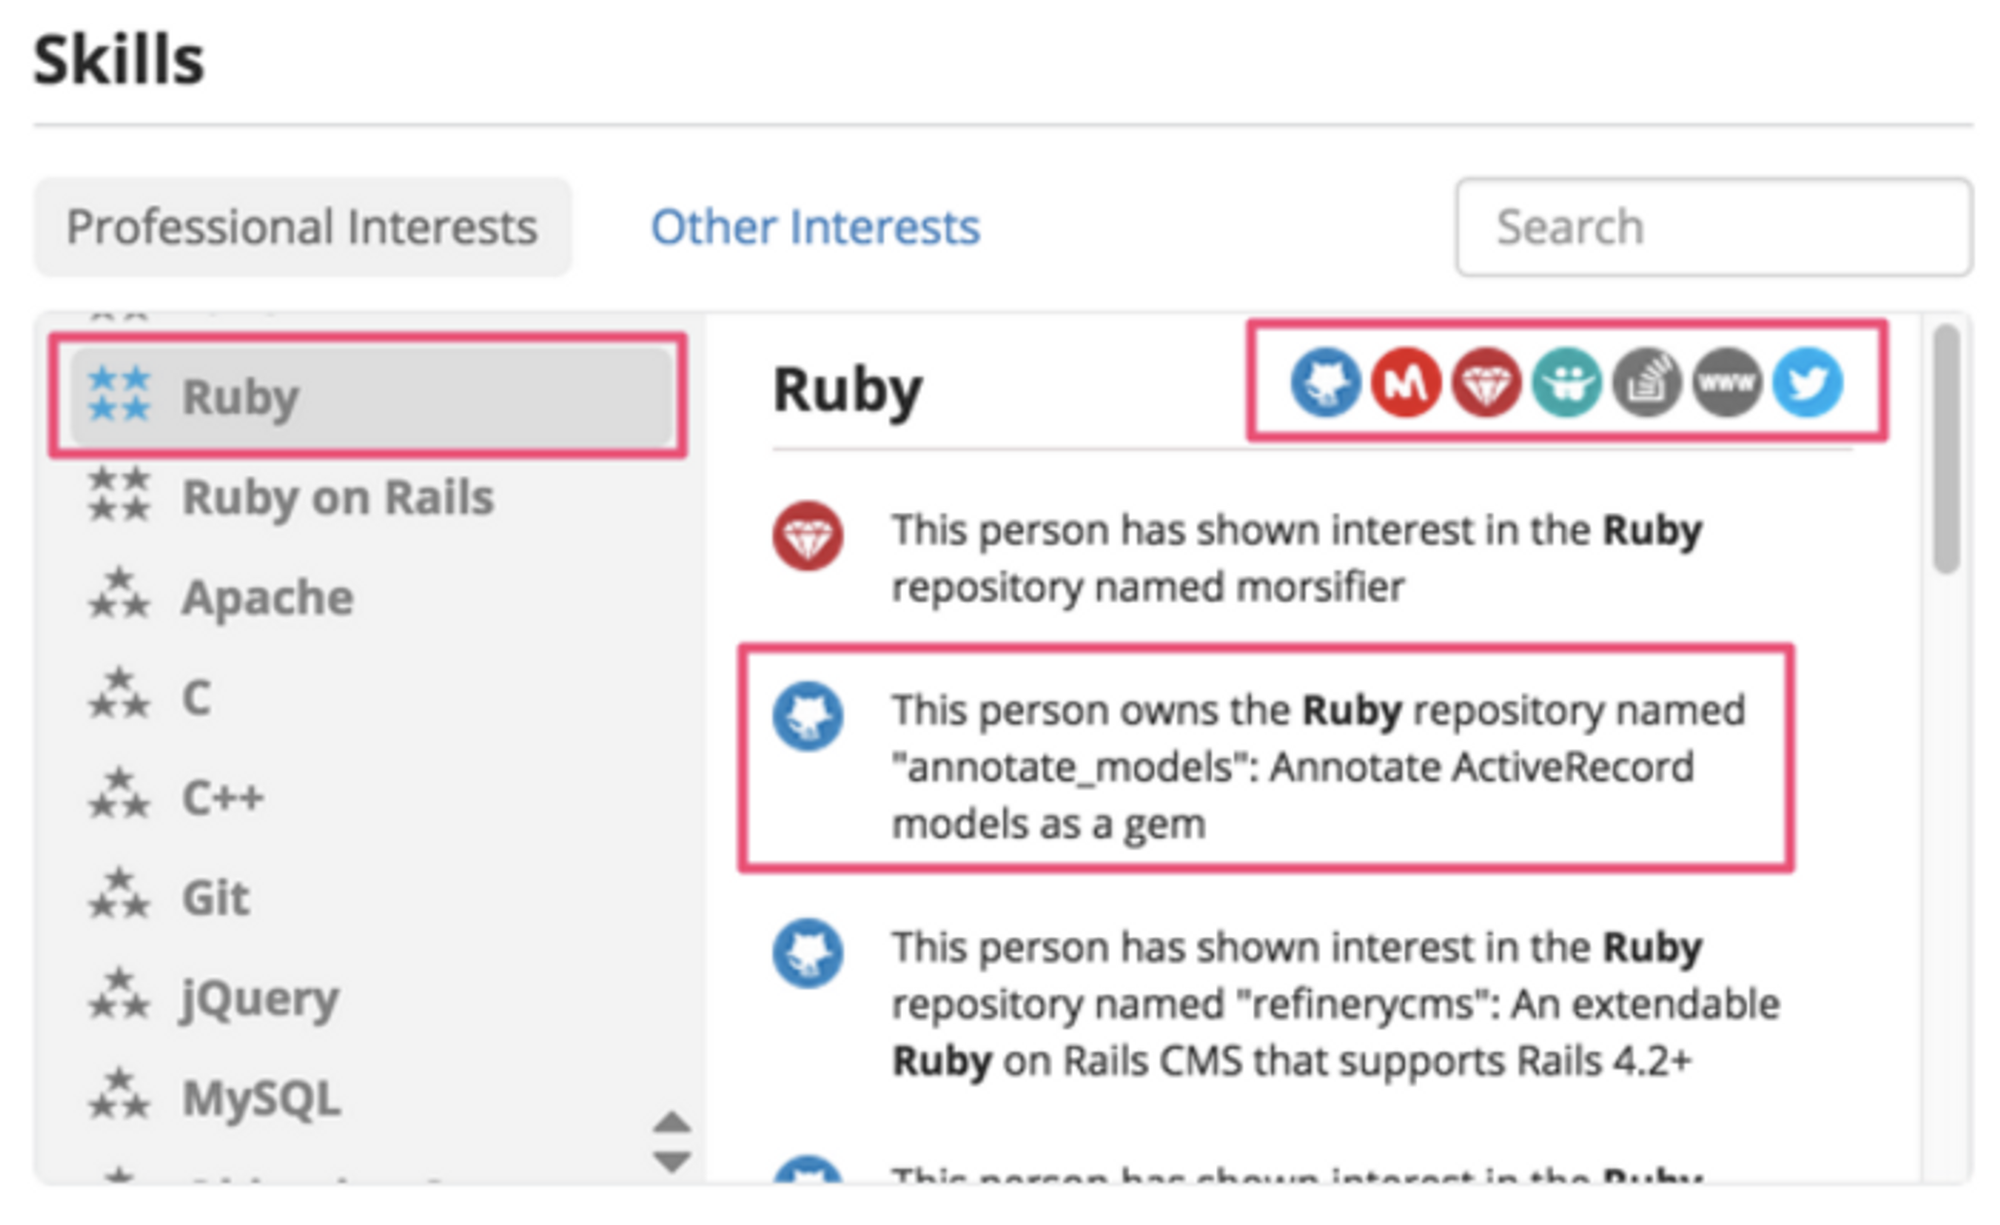
Task: Click the red Meetup icon
Action: click(x=1405, y=382)
